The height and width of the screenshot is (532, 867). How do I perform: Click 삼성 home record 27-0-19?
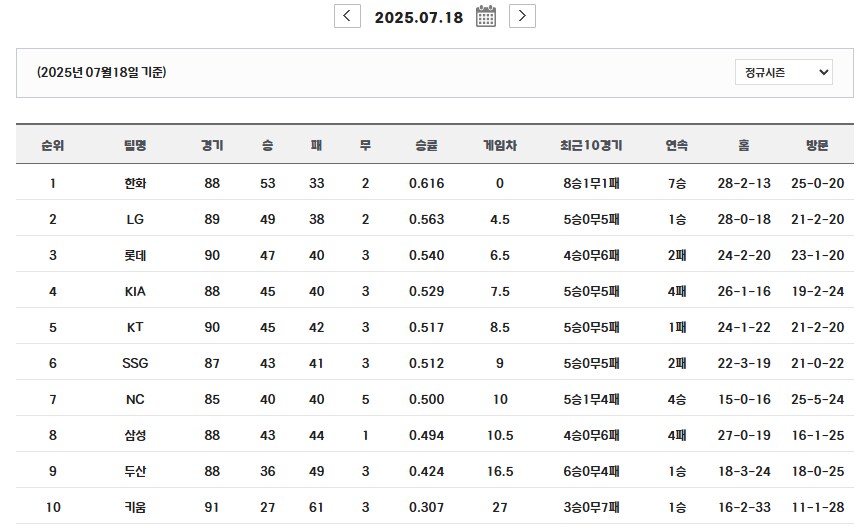point(744,435)
